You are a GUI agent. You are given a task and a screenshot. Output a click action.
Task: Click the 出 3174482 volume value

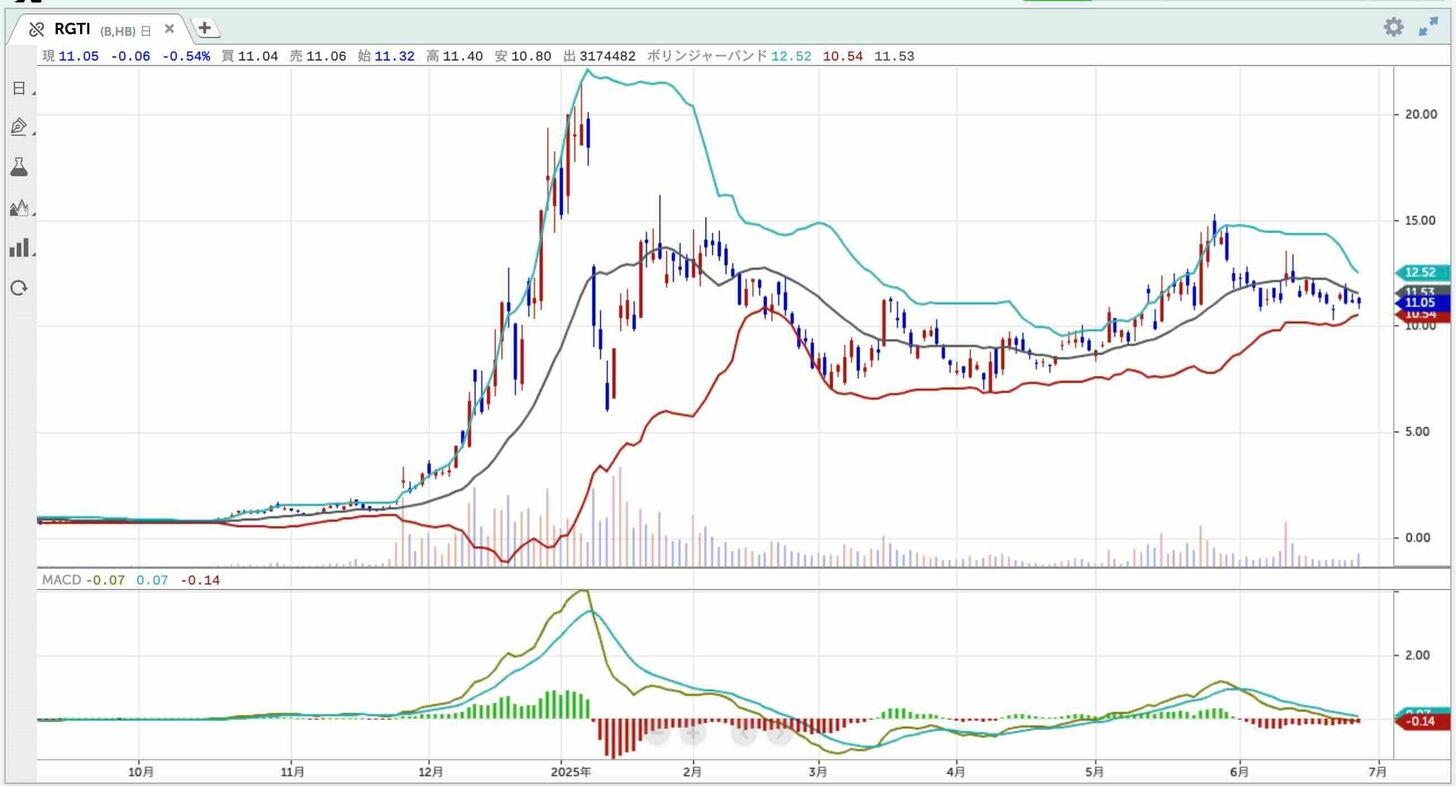pos(599,56)
